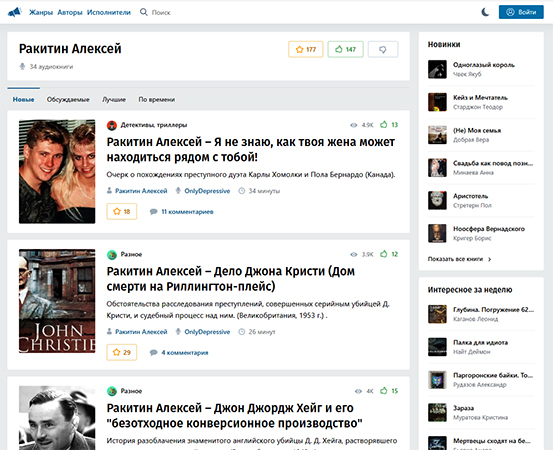Open Зараза by Муратова Кристина
This screenshot has height=450, width=553.
(x=463, y=408)
